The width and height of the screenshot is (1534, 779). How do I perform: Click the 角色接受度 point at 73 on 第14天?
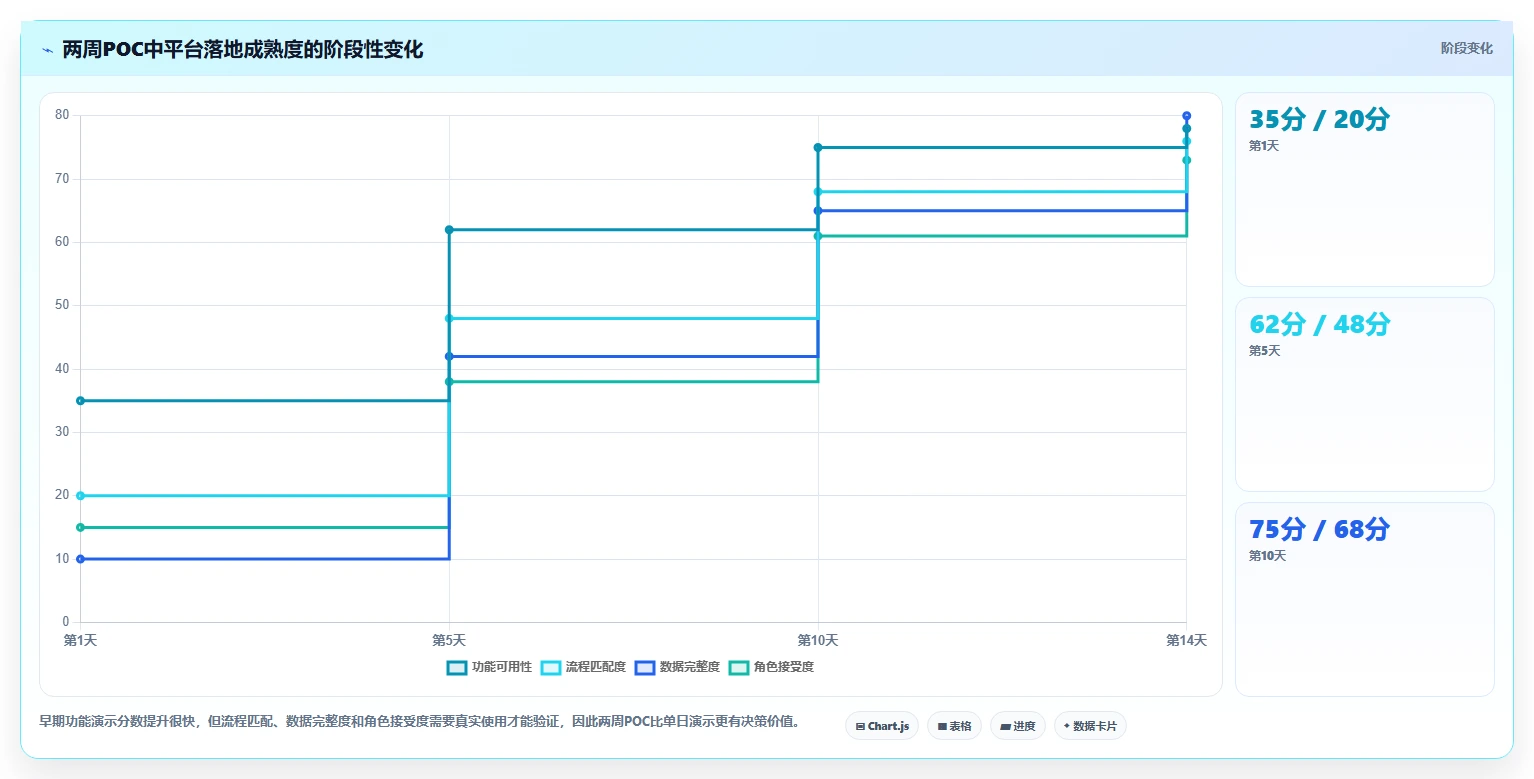coord(1187,160)
